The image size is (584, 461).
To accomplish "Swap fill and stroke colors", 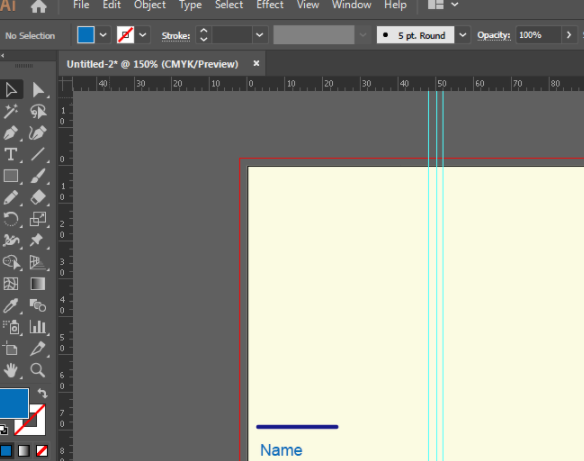I will (42, 393).
